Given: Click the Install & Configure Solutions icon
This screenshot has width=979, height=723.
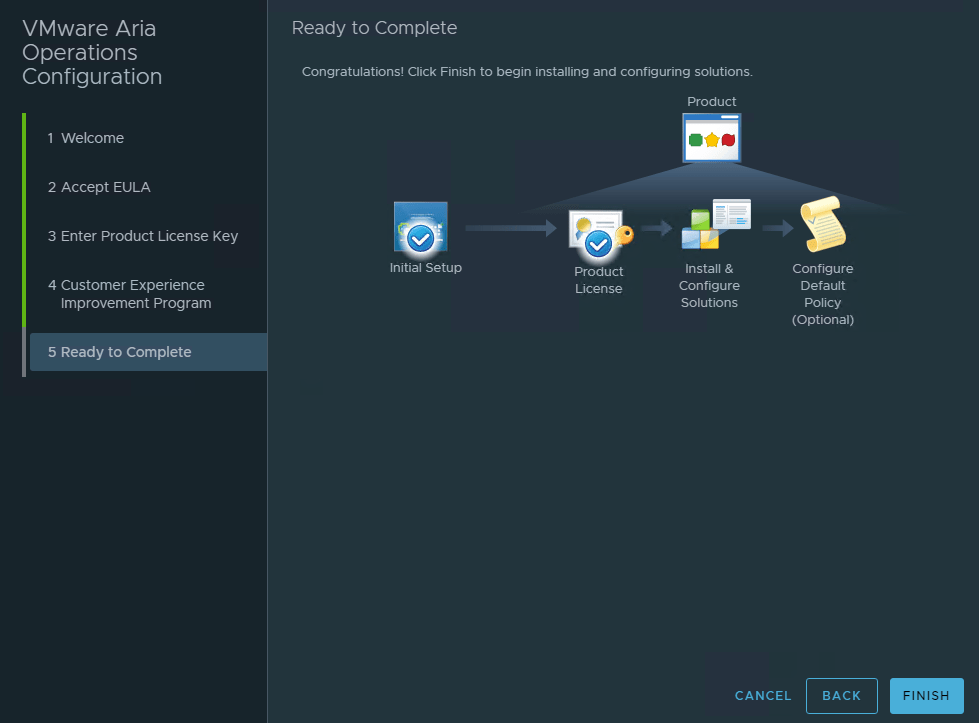Looking at the screenshot, I should point(714,225).
